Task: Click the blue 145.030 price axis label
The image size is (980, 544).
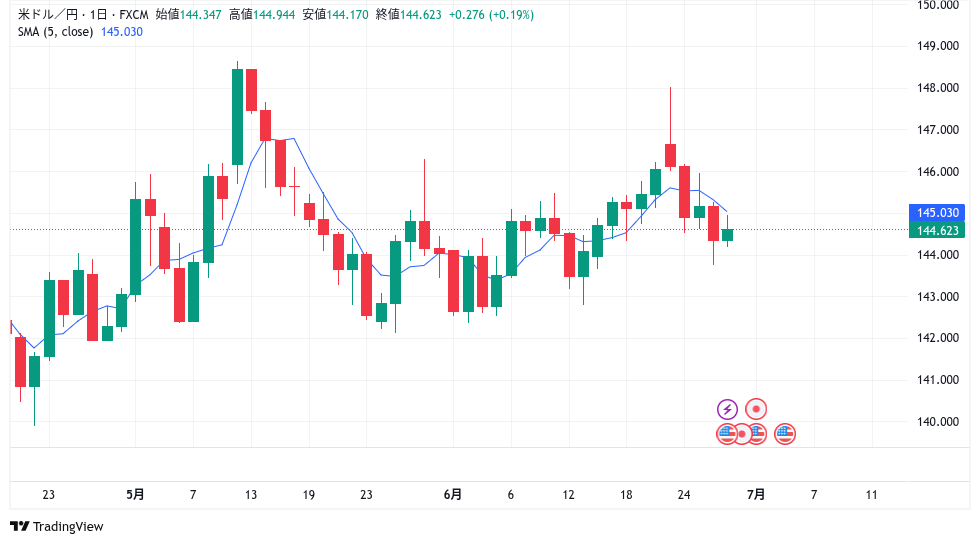Action: pyautogui.click(x=937, y=213)
